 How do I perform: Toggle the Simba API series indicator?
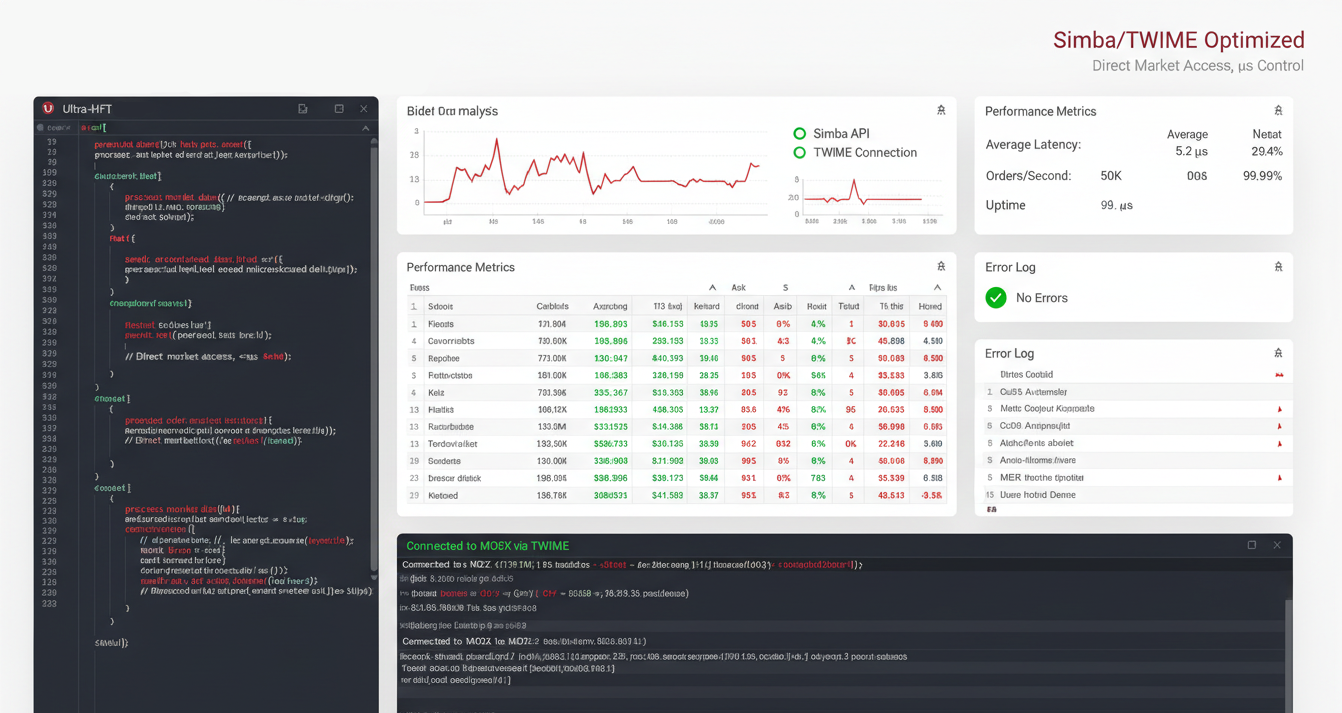tap(799, 134)
